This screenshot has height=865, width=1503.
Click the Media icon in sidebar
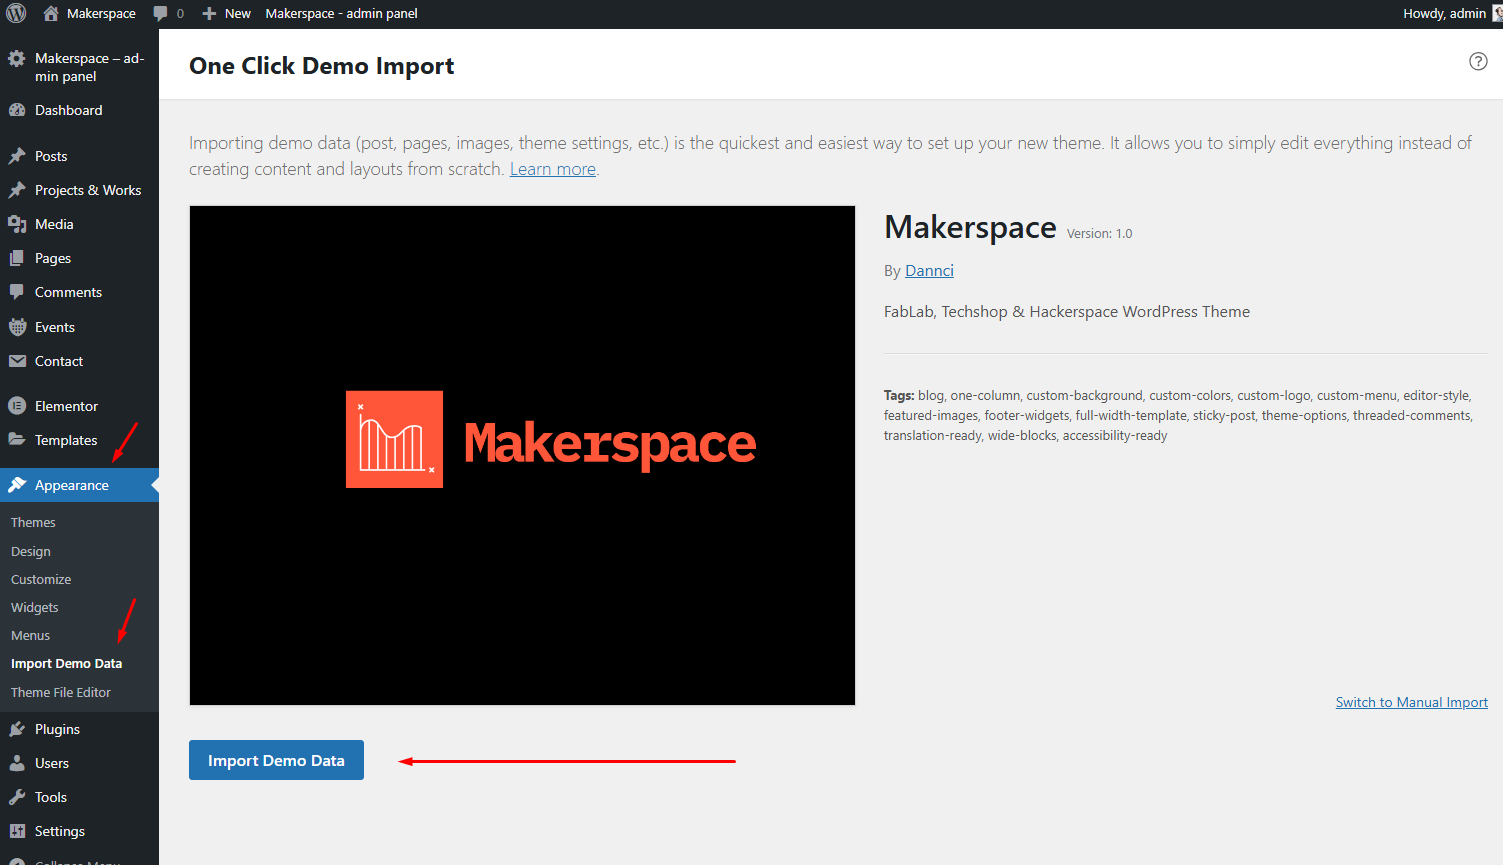click(x=17, y=224)
